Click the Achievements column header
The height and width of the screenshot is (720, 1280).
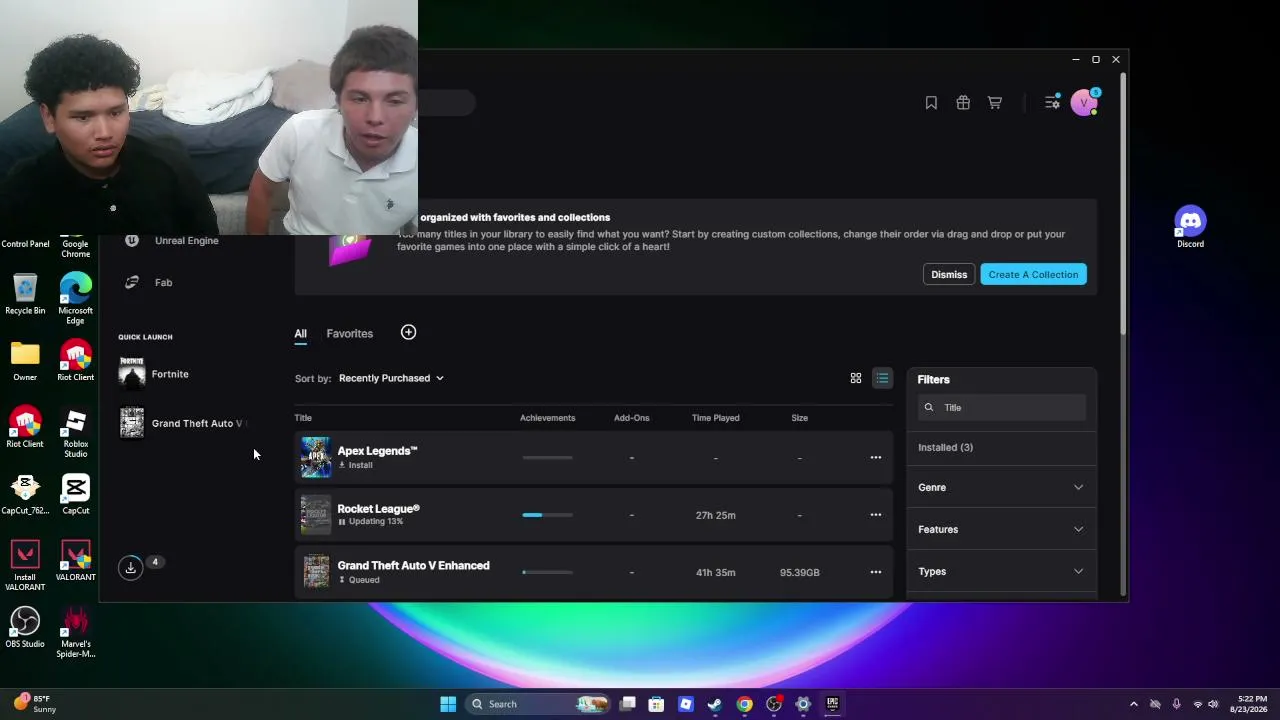(547, 418)
